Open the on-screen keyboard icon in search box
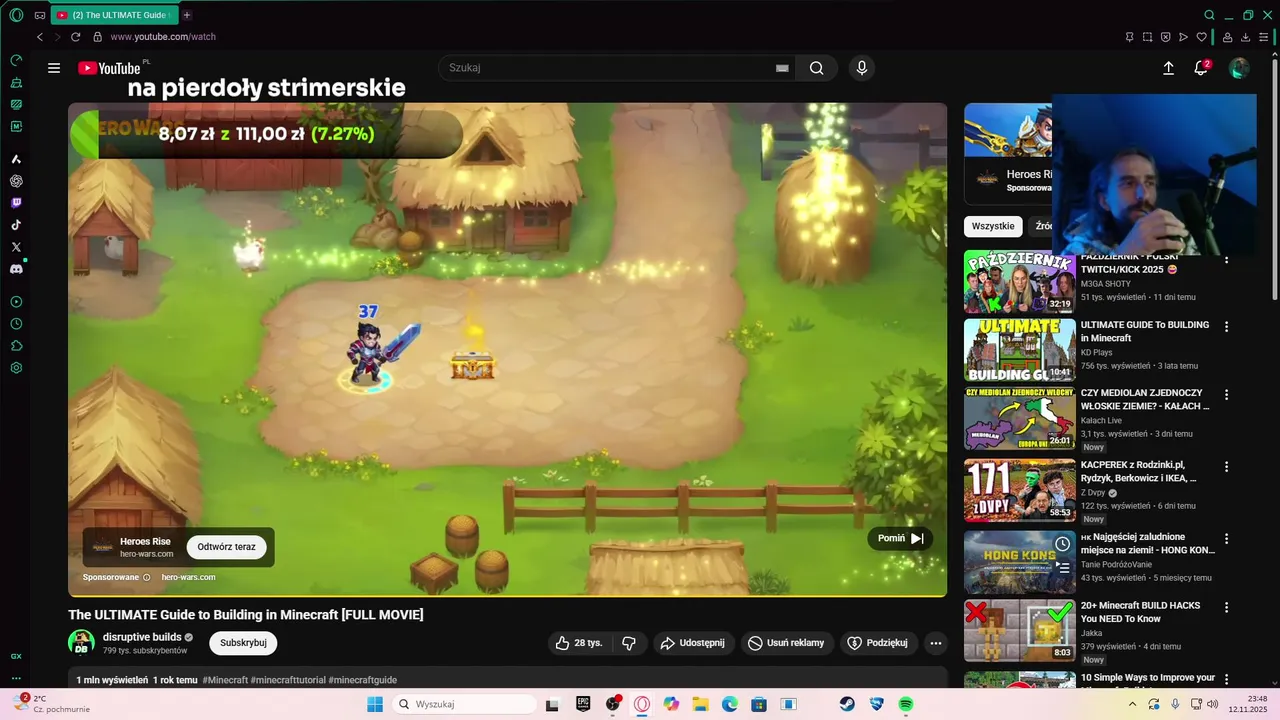The height and width of the screenshot is (720, 1280). (782, 68)
